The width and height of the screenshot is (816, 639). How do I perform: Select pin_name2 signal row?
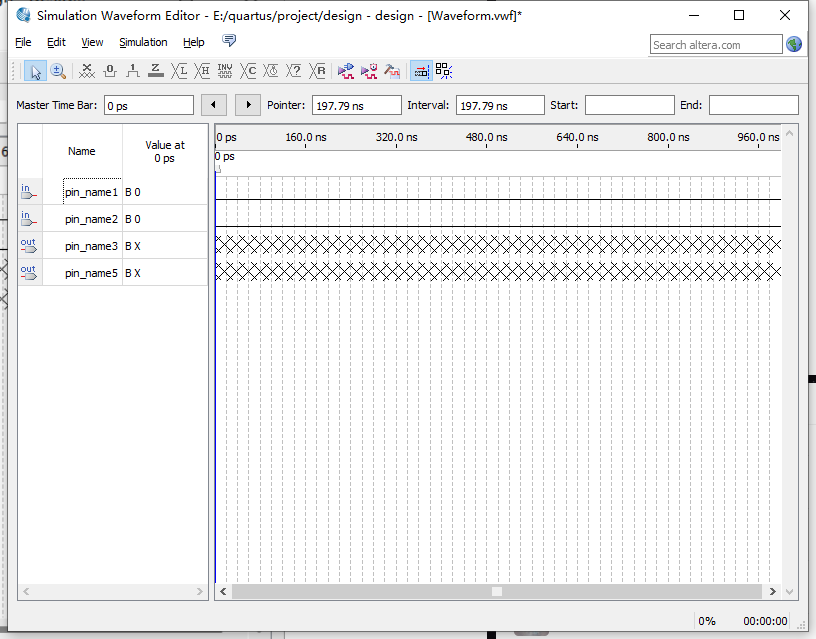coord(113,219)
